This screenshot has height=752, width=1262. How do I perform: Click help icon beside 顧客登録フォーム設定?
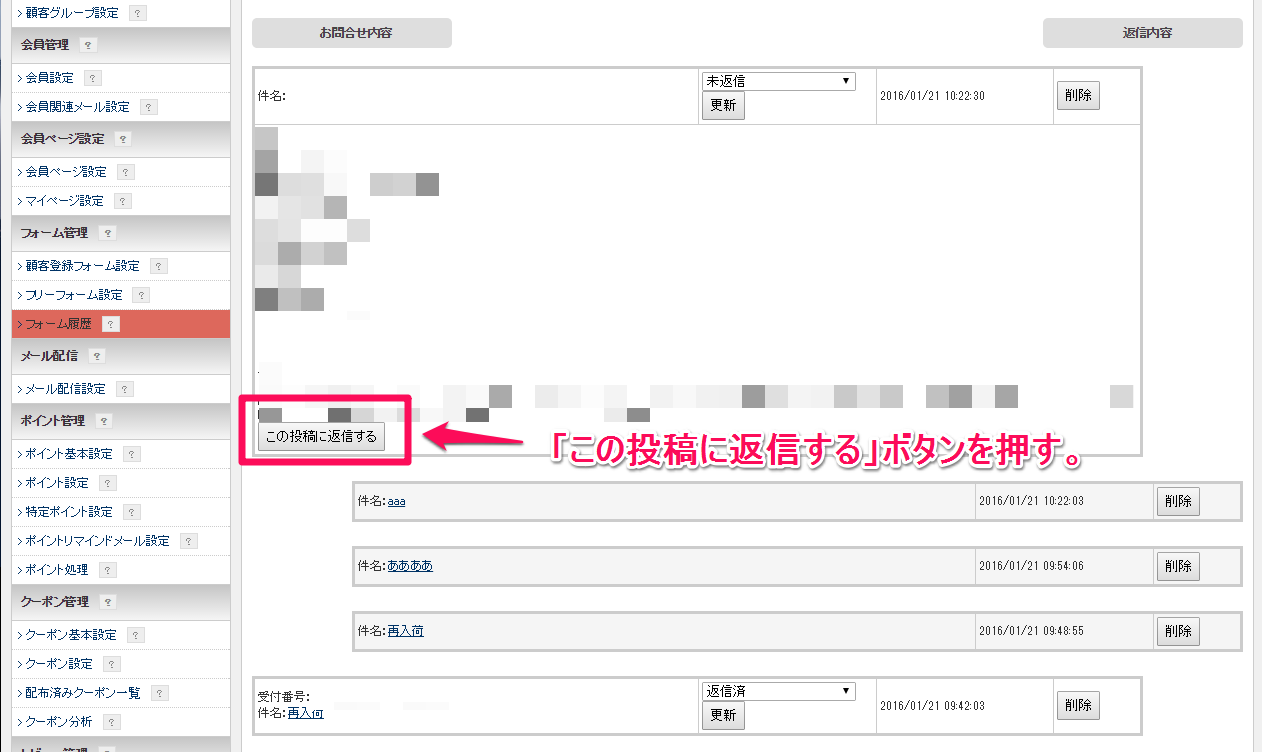point(159,266)
